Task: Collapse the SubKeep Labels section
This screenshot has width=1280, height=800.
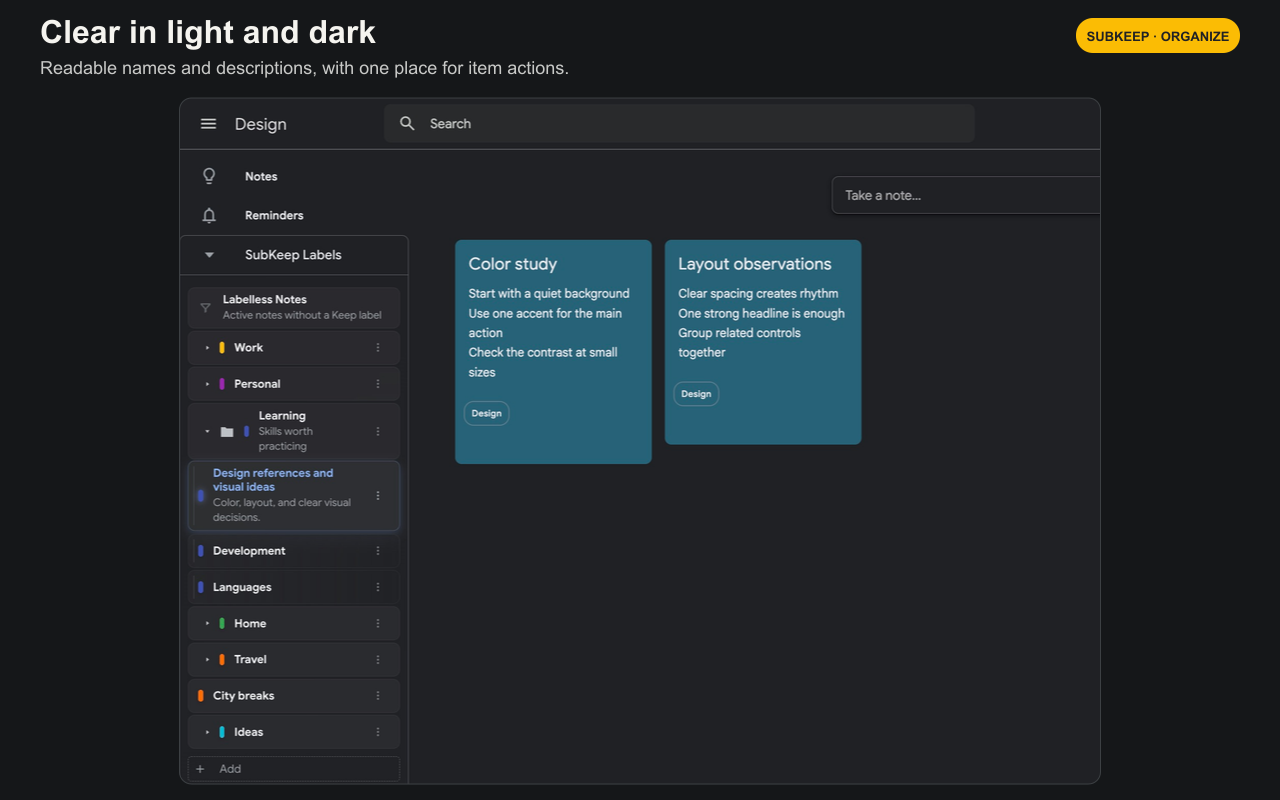Action: tap(209, 255)
